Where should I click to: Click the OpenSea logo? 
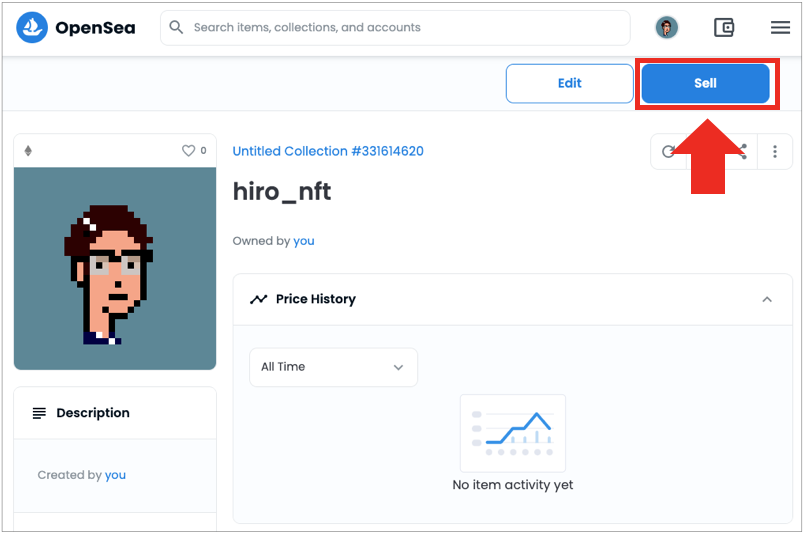[x=32, y=27]
